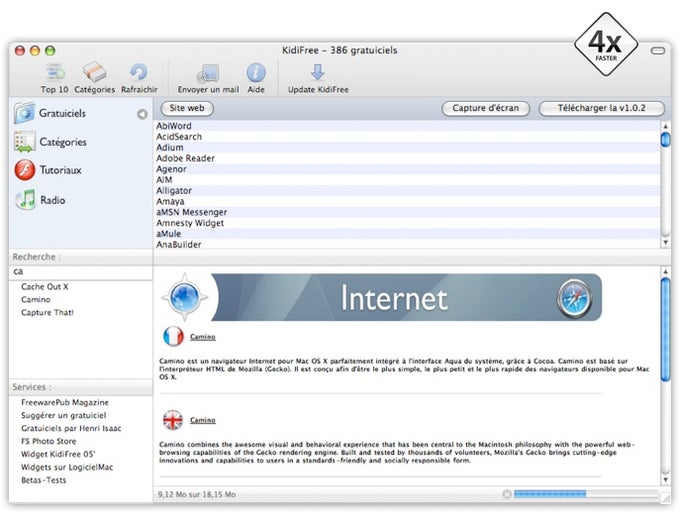Select Cache Out X search result
Viewport: 680px width, 515px height.
(45, 287)
